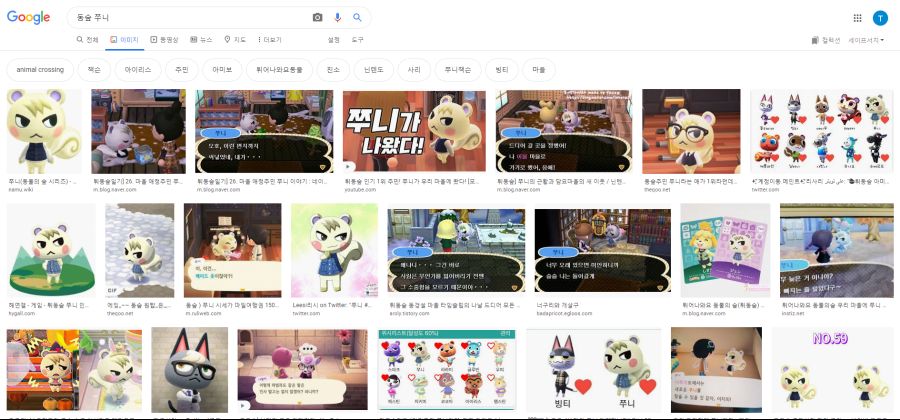Open the Google logo homepage link
Image resolution: width=900 pixels, height=420 pixels.
coord(28,18)
